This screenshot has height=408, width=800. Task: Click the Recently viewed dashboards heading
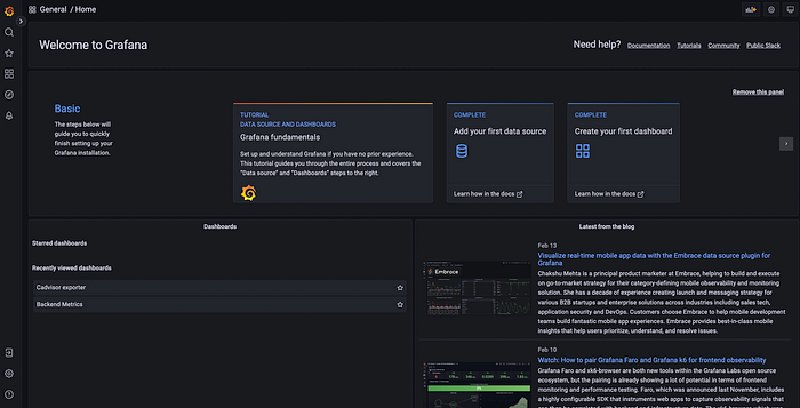tap(71, 268)
